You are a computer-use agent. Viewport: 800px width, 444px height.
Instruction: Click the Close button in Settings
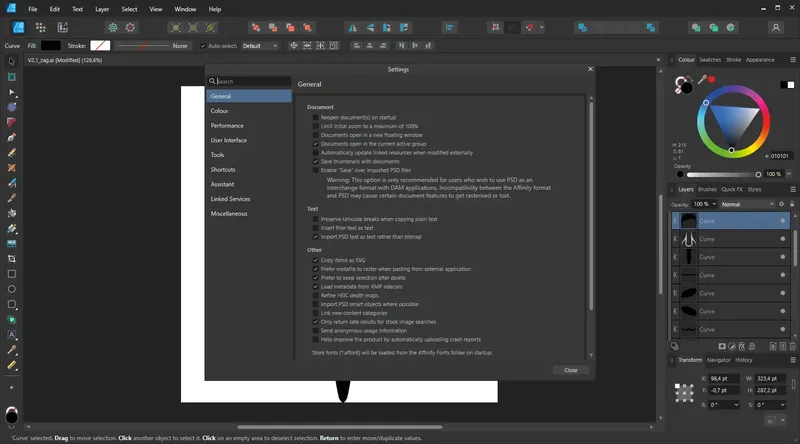(571, 370)
